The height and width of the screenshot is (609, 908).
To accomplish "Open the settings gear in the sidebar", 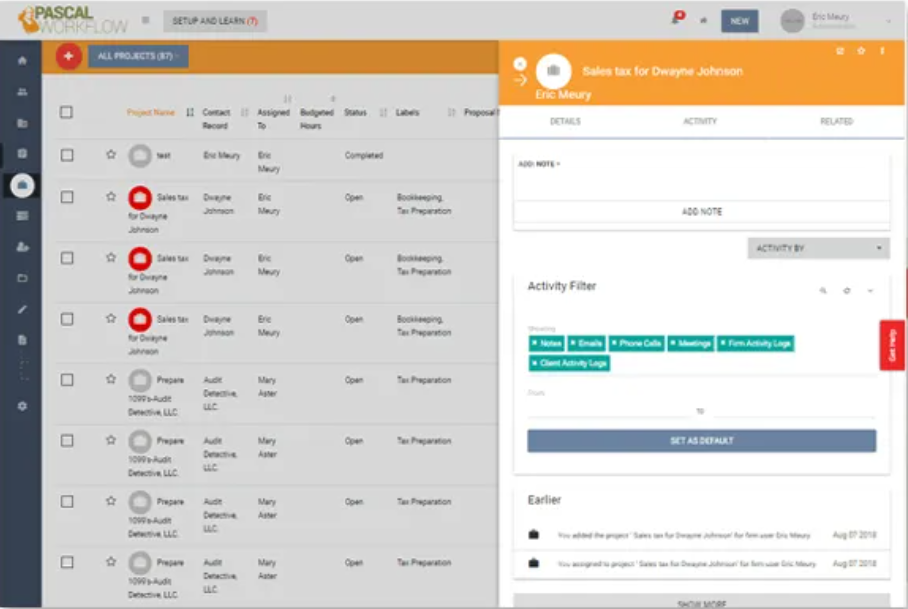I will click(x=22, y=406).
